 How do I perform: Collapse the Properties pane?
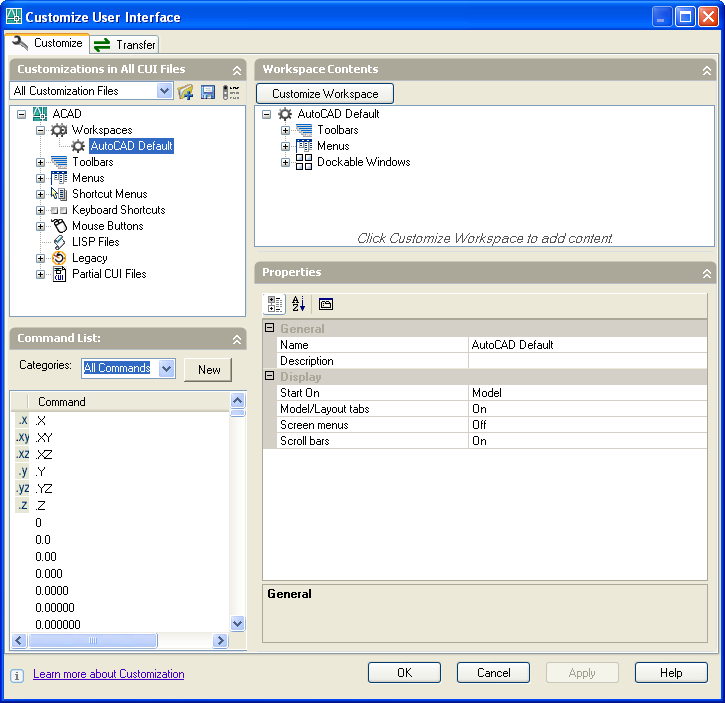point(707,273)
